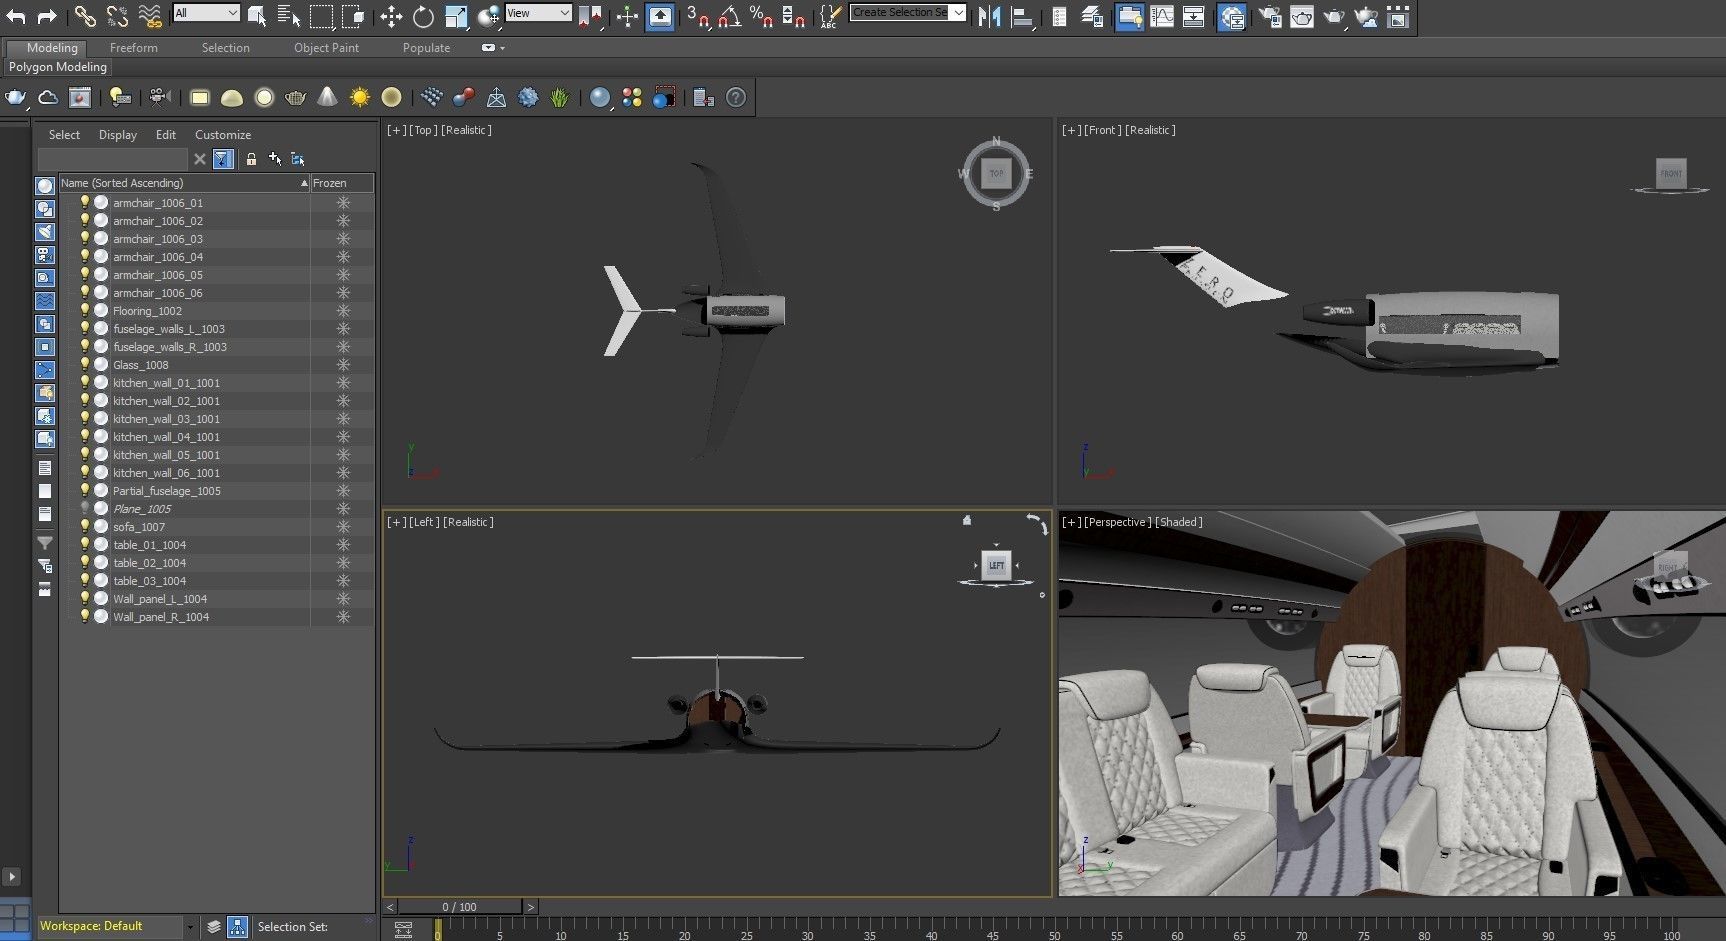Click the Align tool icon

click(1022, 16)
